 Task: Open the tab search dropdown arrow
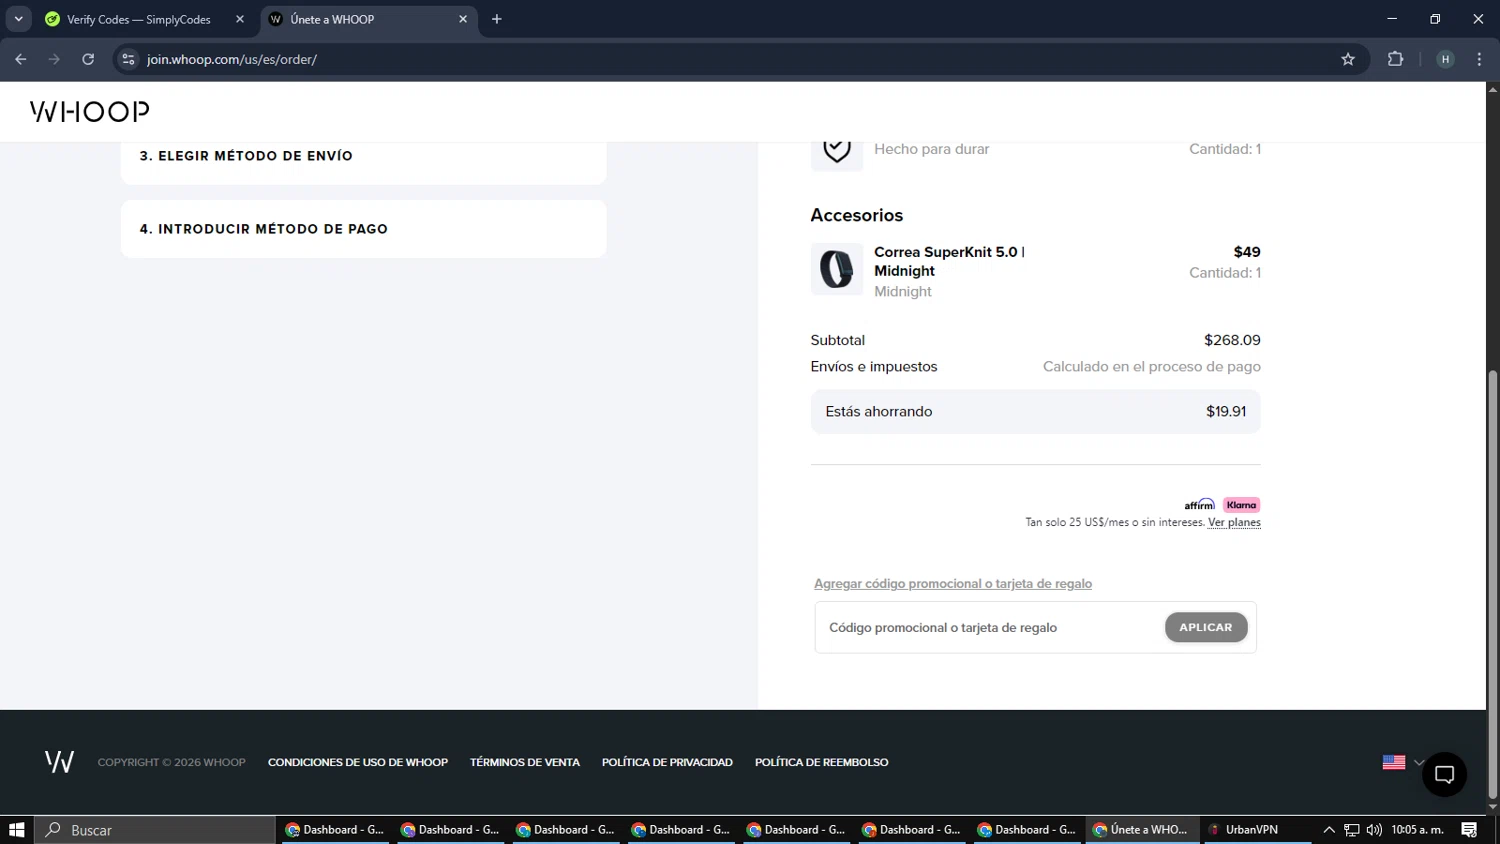18,19
